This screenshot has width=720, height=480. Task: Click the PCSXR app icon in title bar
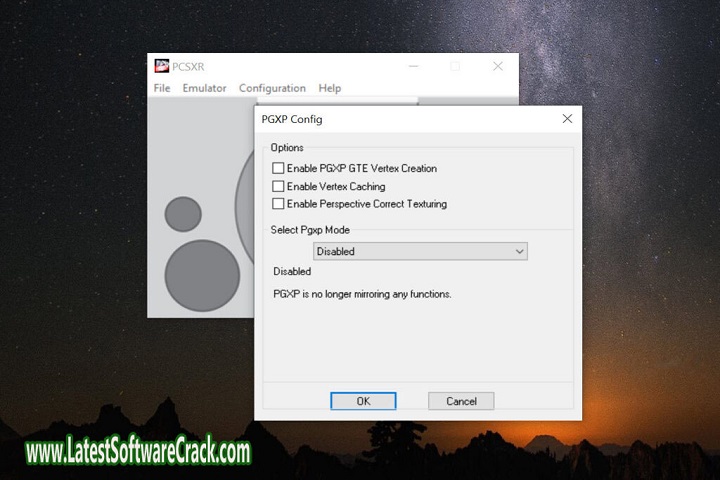pyautogui.click(x=161, y=66)
